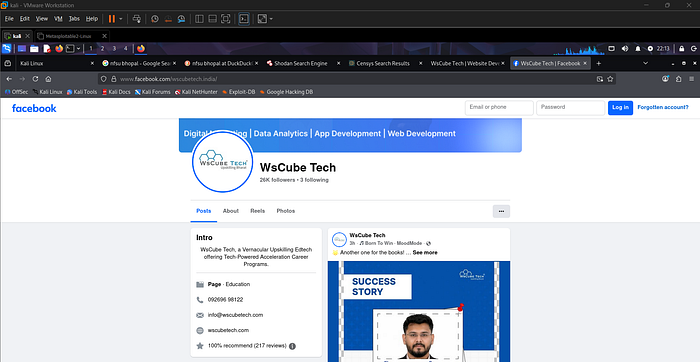Open the file manager from Kali panel
700x362 pixels.
click(x=34, y=49)
